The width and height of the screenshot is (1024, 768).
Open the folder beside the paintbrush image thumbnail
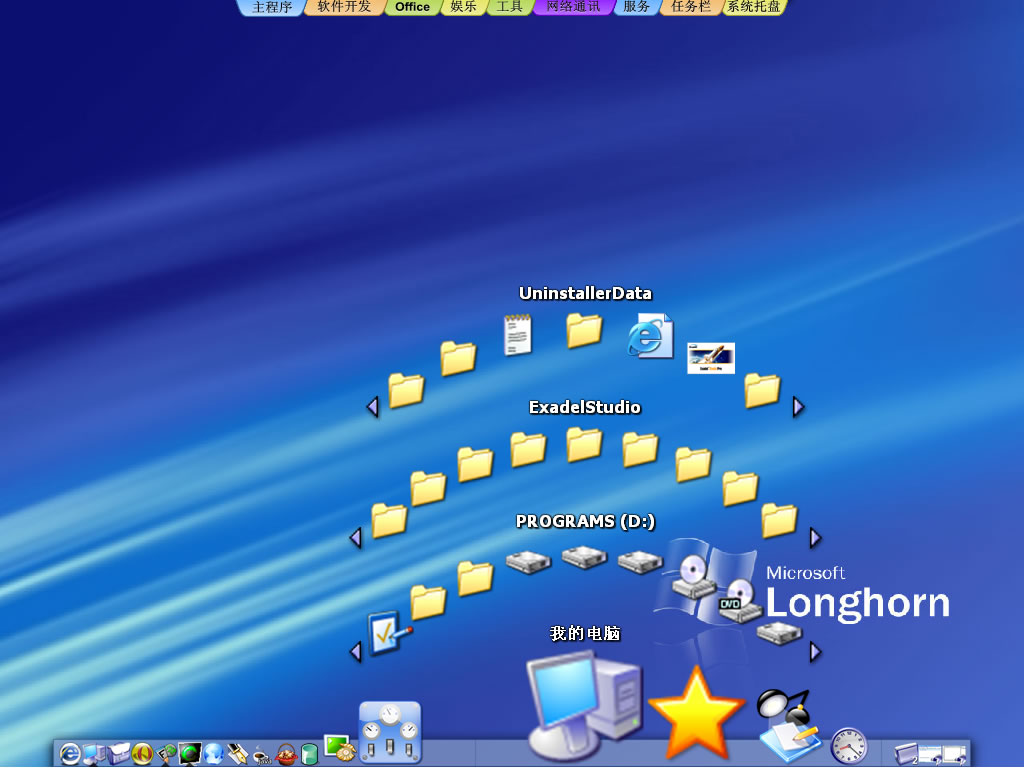762,391
